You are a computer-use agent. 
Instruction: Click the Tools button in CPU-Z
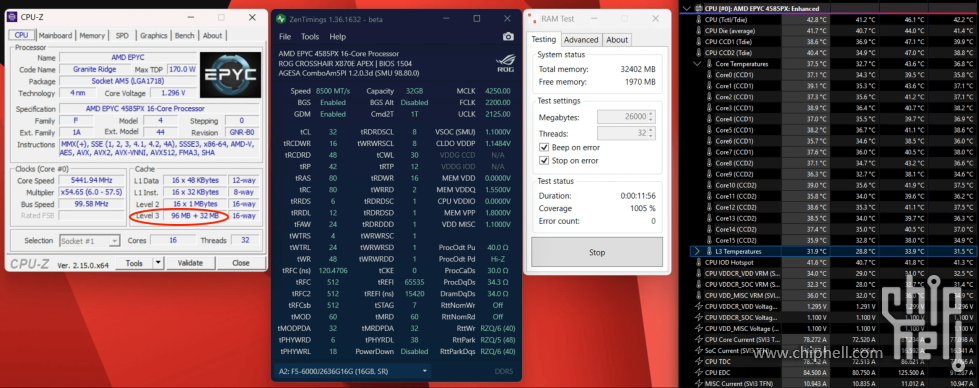134,263
